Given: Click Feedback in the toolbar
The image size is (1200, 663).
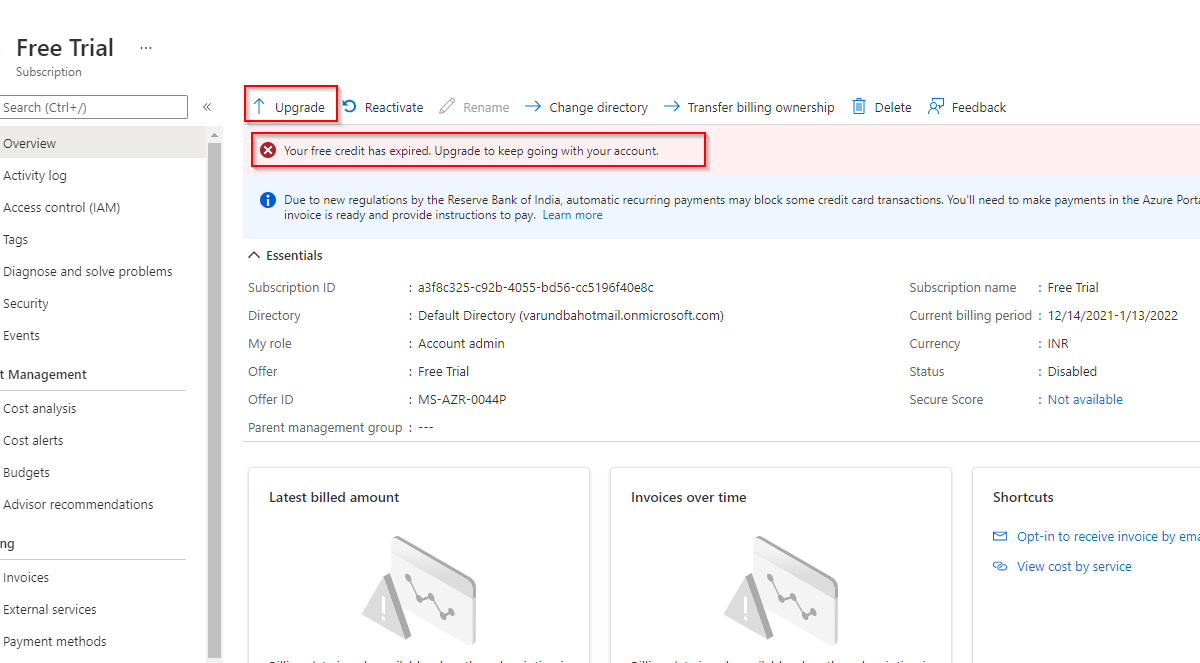Looking at the screenshot, I should pyautogui.click(x=979, y=107).
